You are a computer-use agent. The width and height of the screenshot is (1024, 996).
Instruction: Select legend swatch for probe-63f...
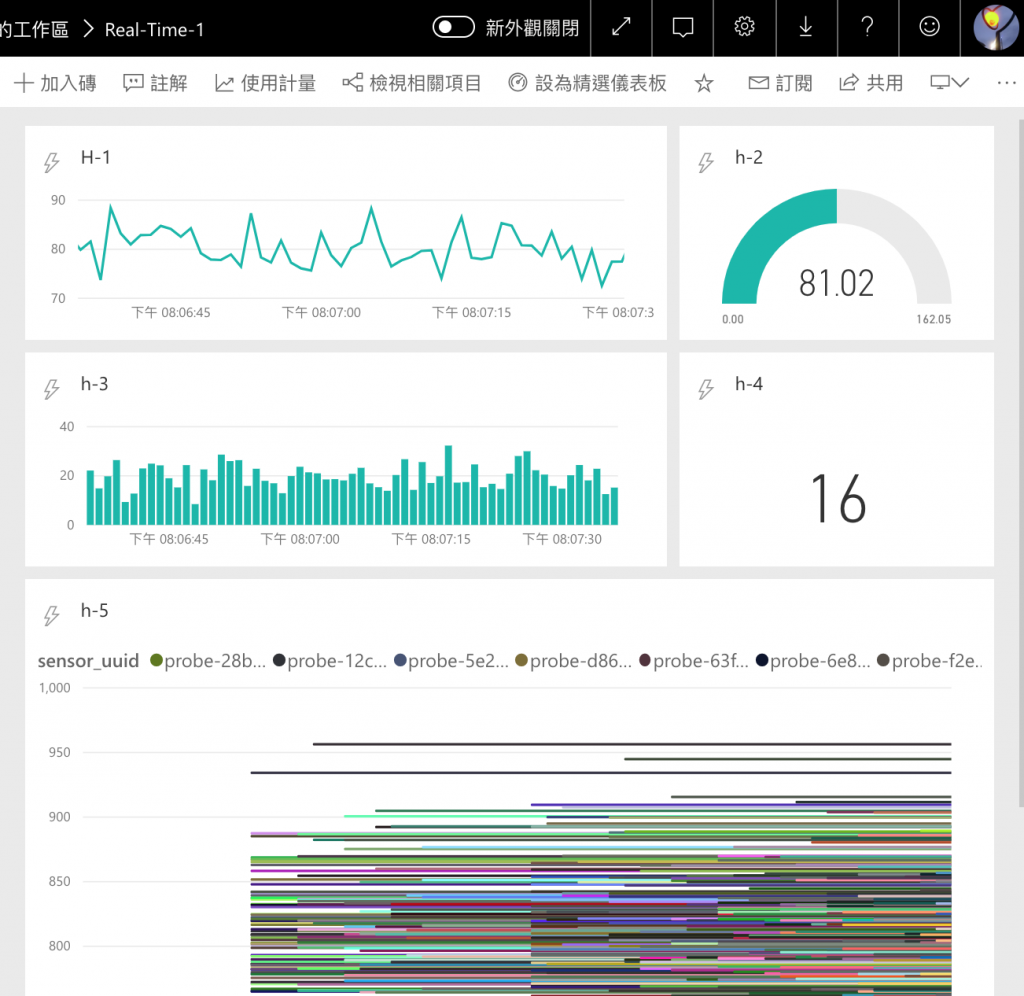[x=645, y=660]
